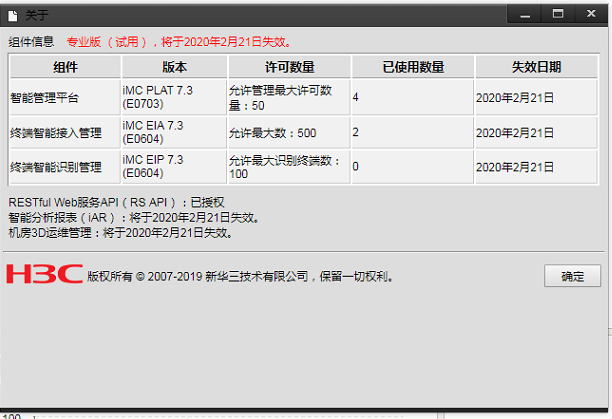
Task: Click the 确定 button
Action: pyautogui.click(x=572, y=276)
